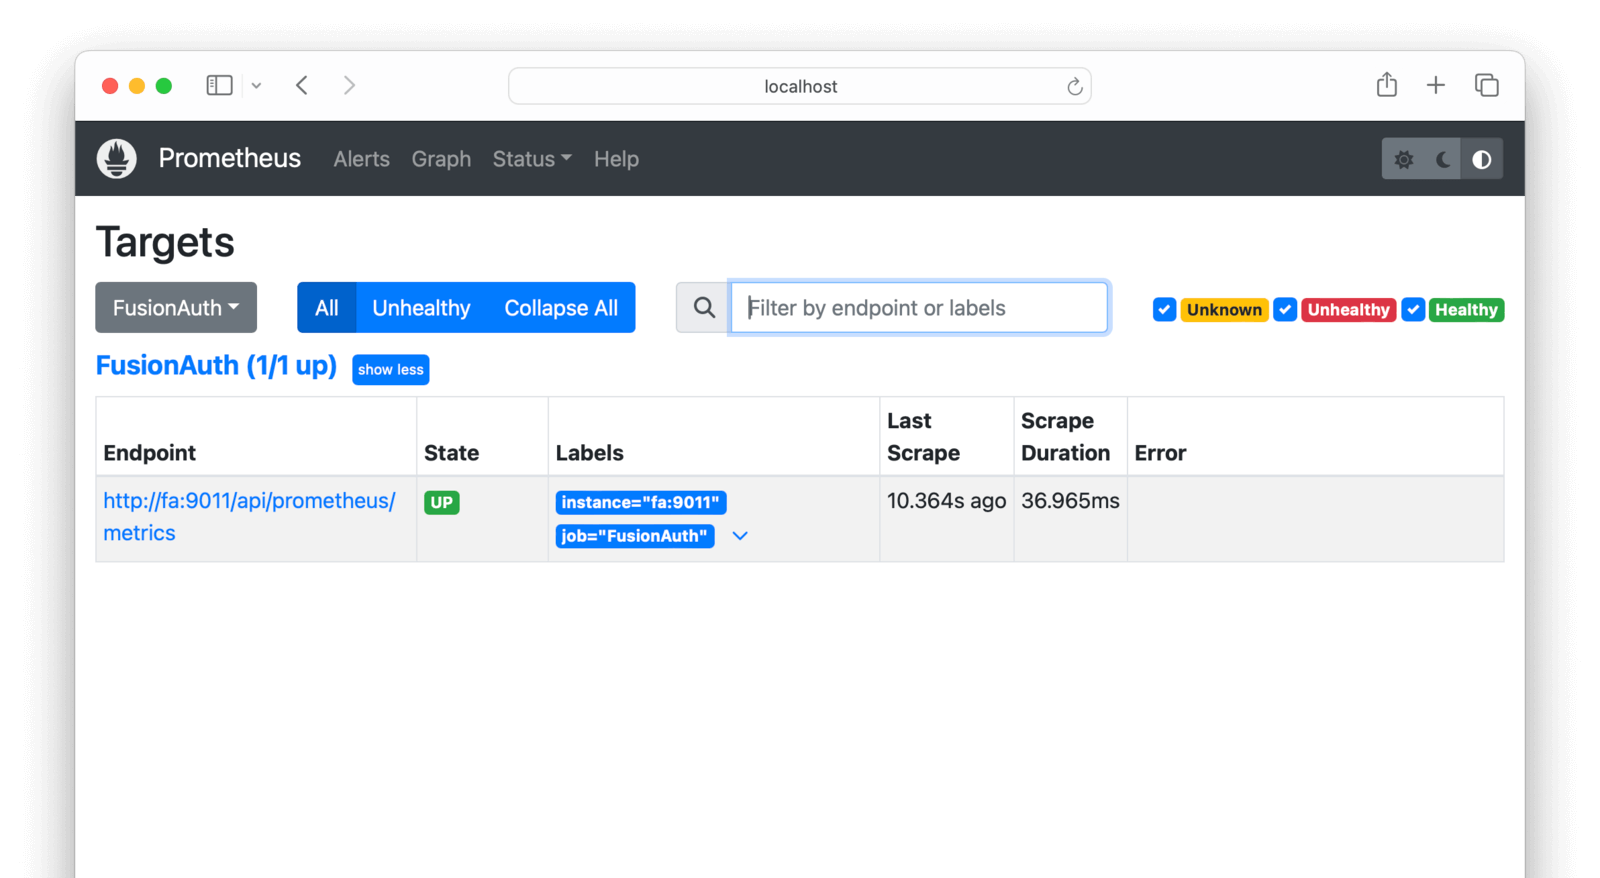Expand discovered labels chevron in Labels column
The image size is (1600, 878).
[740, 536]
